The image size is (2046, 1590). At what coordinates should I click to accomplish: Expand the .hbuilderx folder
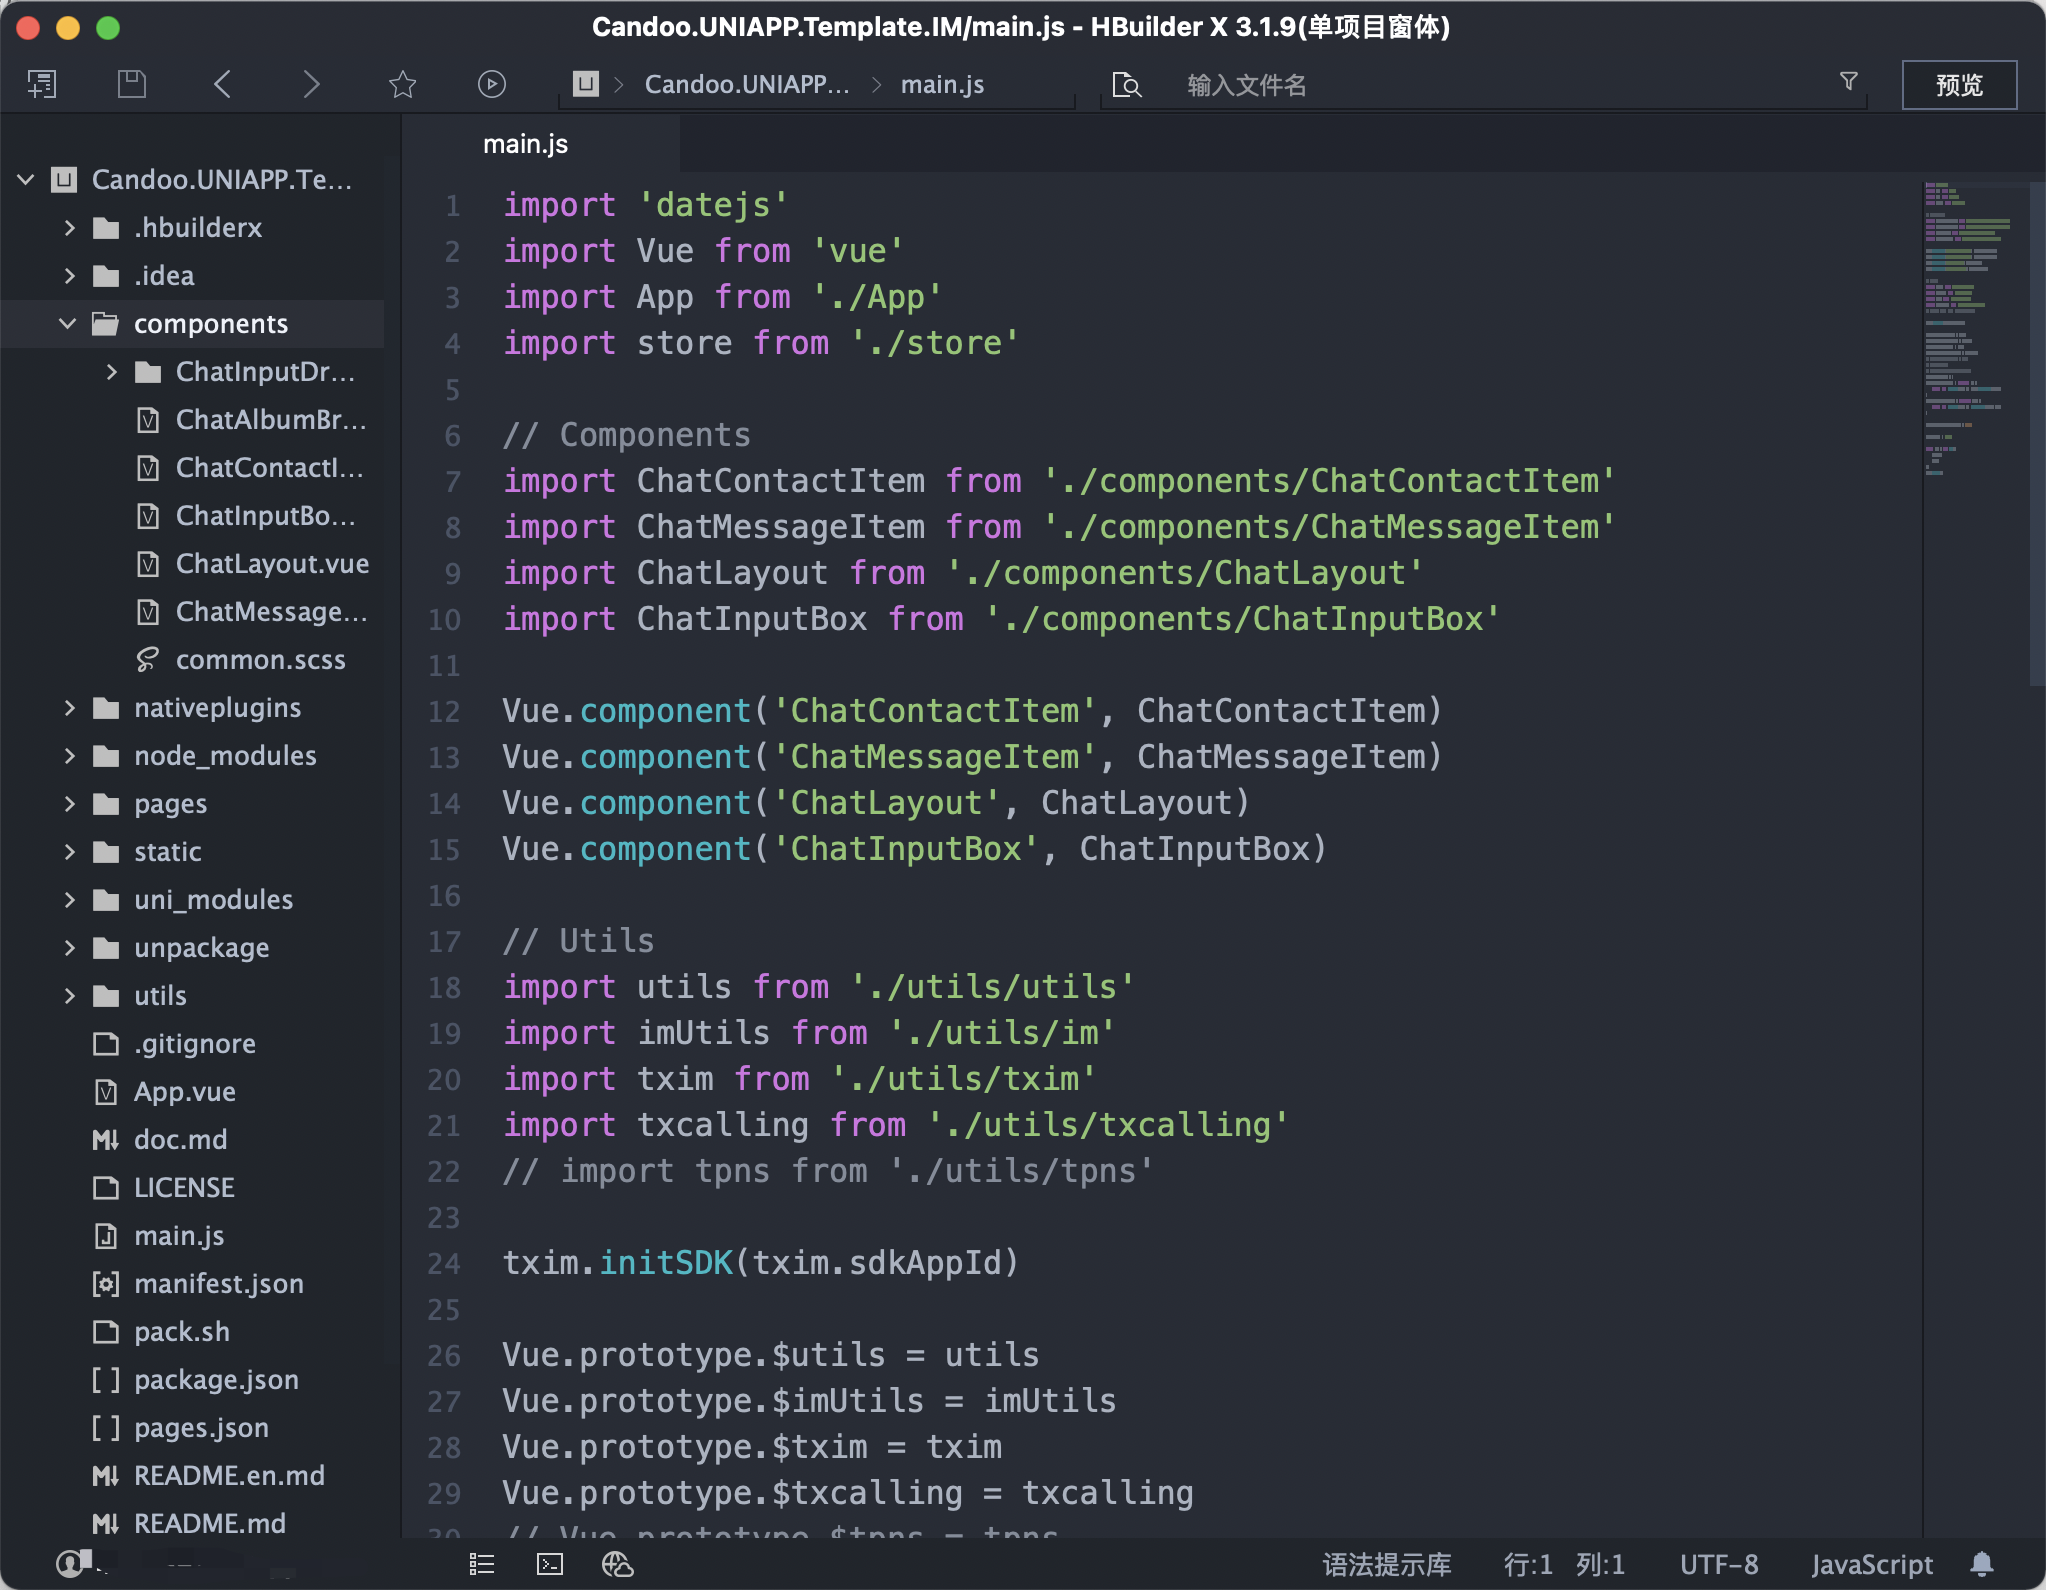coord(69,228)
